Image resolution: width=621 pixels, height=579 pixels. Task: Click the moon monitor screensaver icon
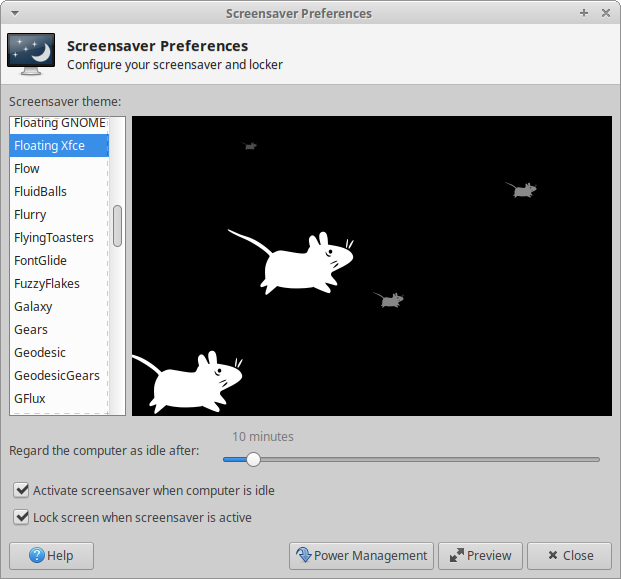point(31,54)
